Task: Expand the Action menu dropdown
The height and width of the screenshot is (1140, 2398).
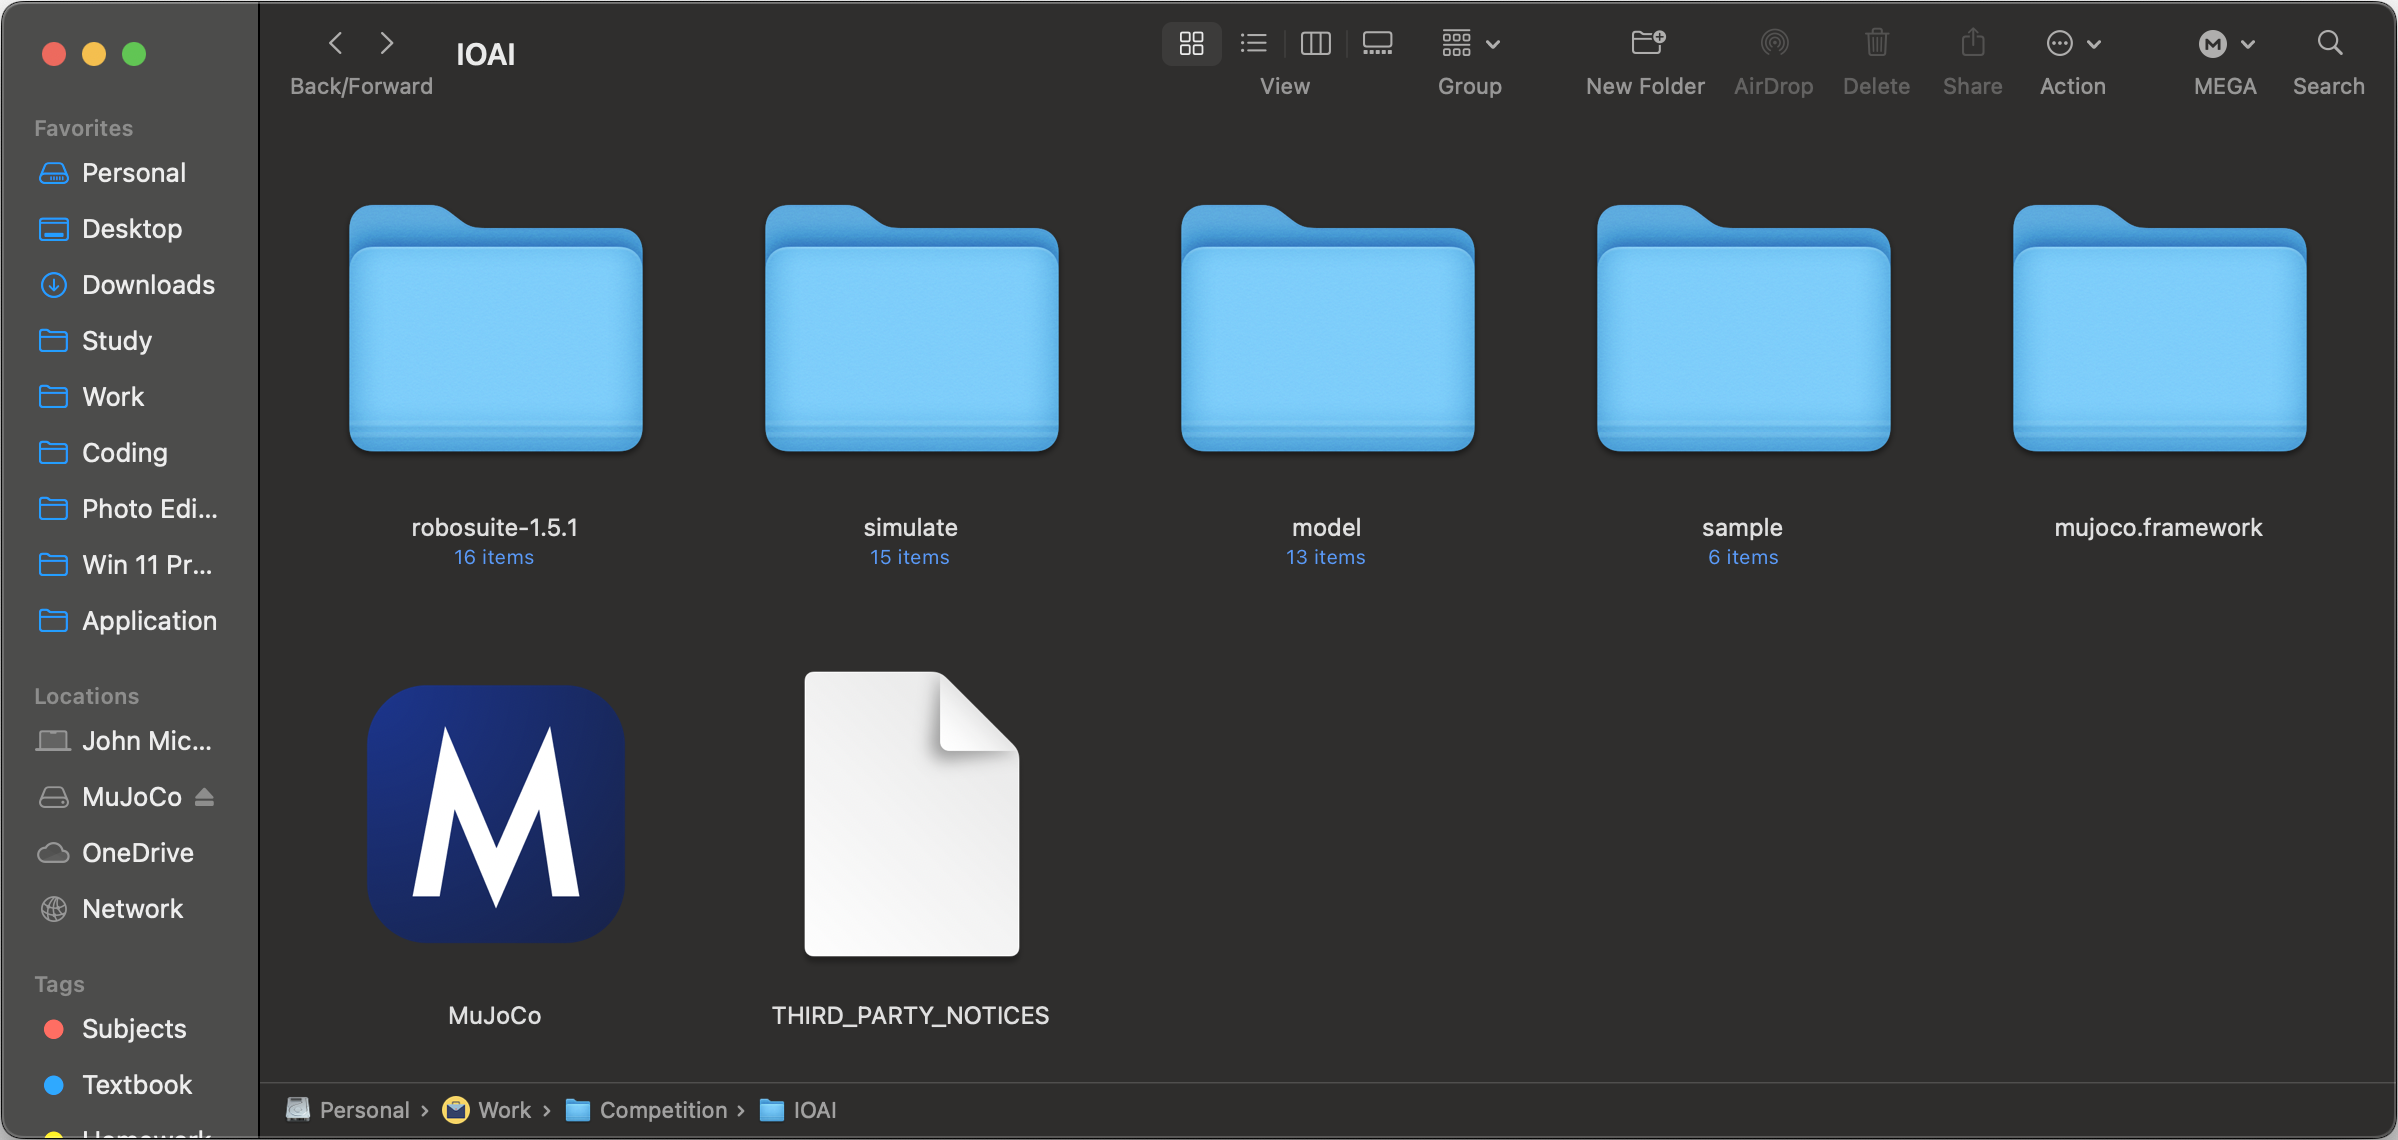Action: (2072, 43)
